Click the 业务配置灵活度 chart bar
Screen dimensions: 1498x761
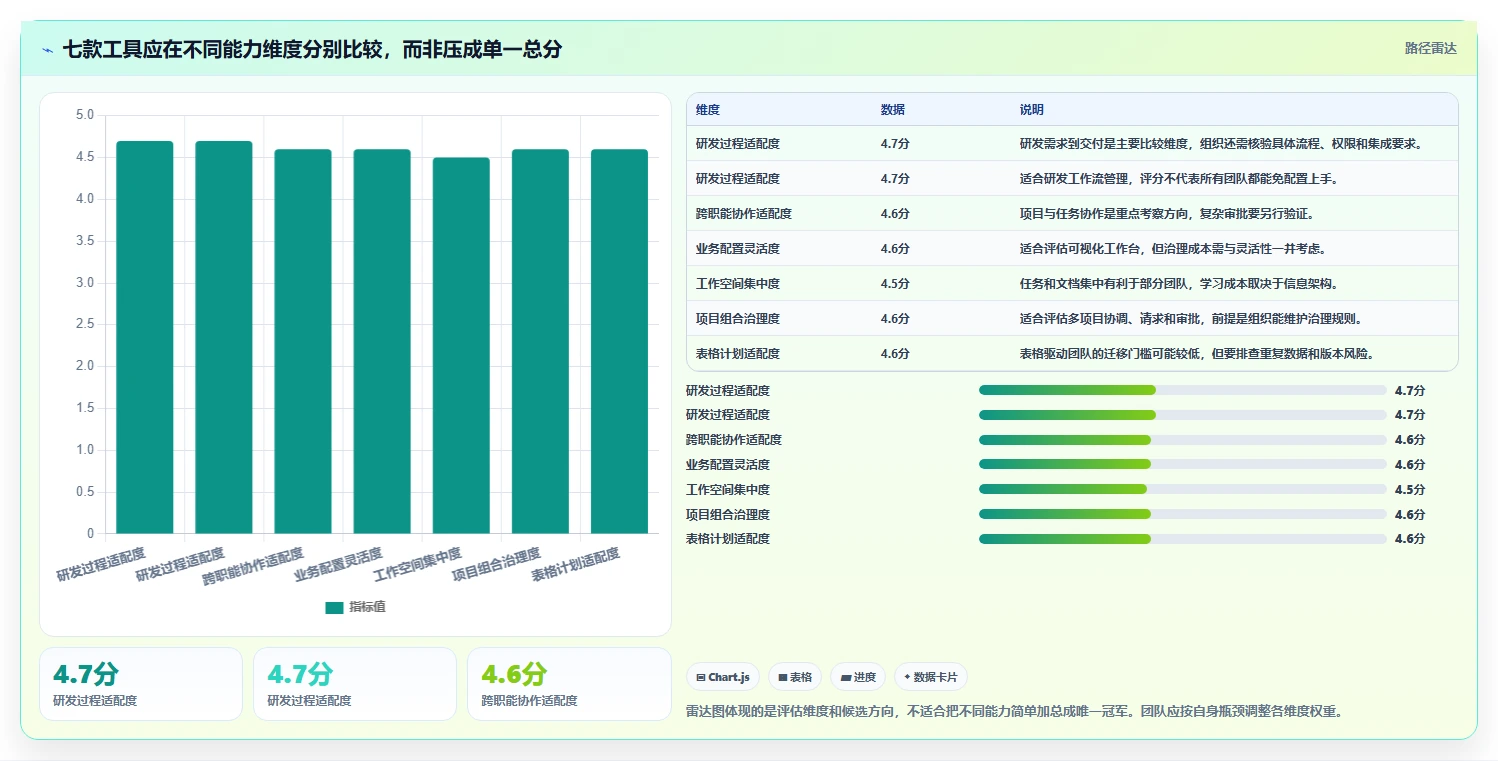(x=382, y=341)
